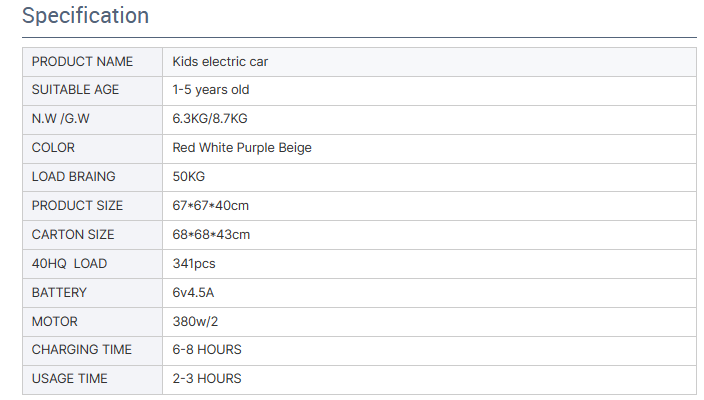Select the SUITABLE AGE label cell
This screenshot has height=400, width=704.
point(92,91)
